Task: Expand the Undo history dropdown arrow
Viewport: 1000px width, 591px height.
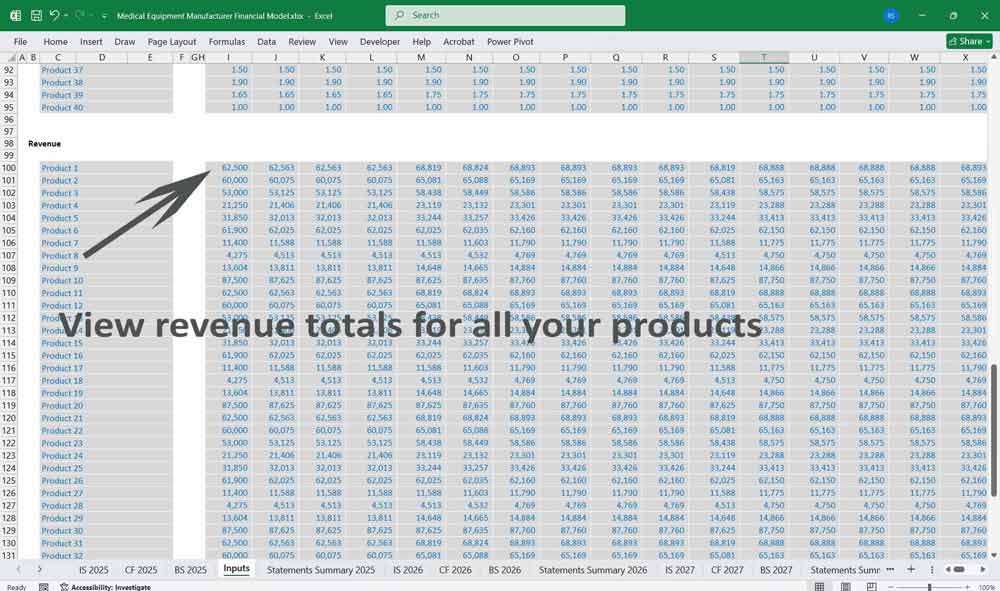Action: [66, 16]
